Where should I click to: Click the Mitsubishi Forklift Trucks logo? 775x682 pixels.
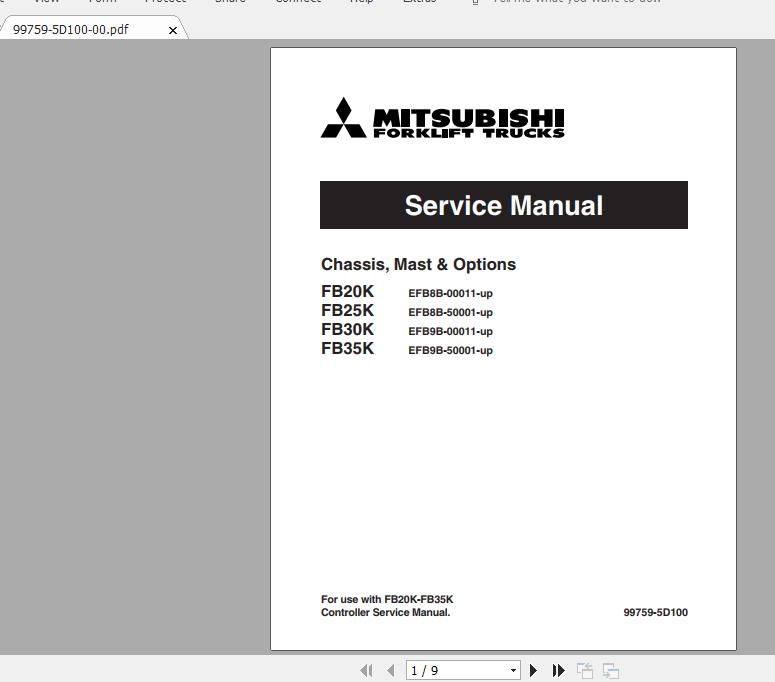pyautogui.click(x=442, y=118)
